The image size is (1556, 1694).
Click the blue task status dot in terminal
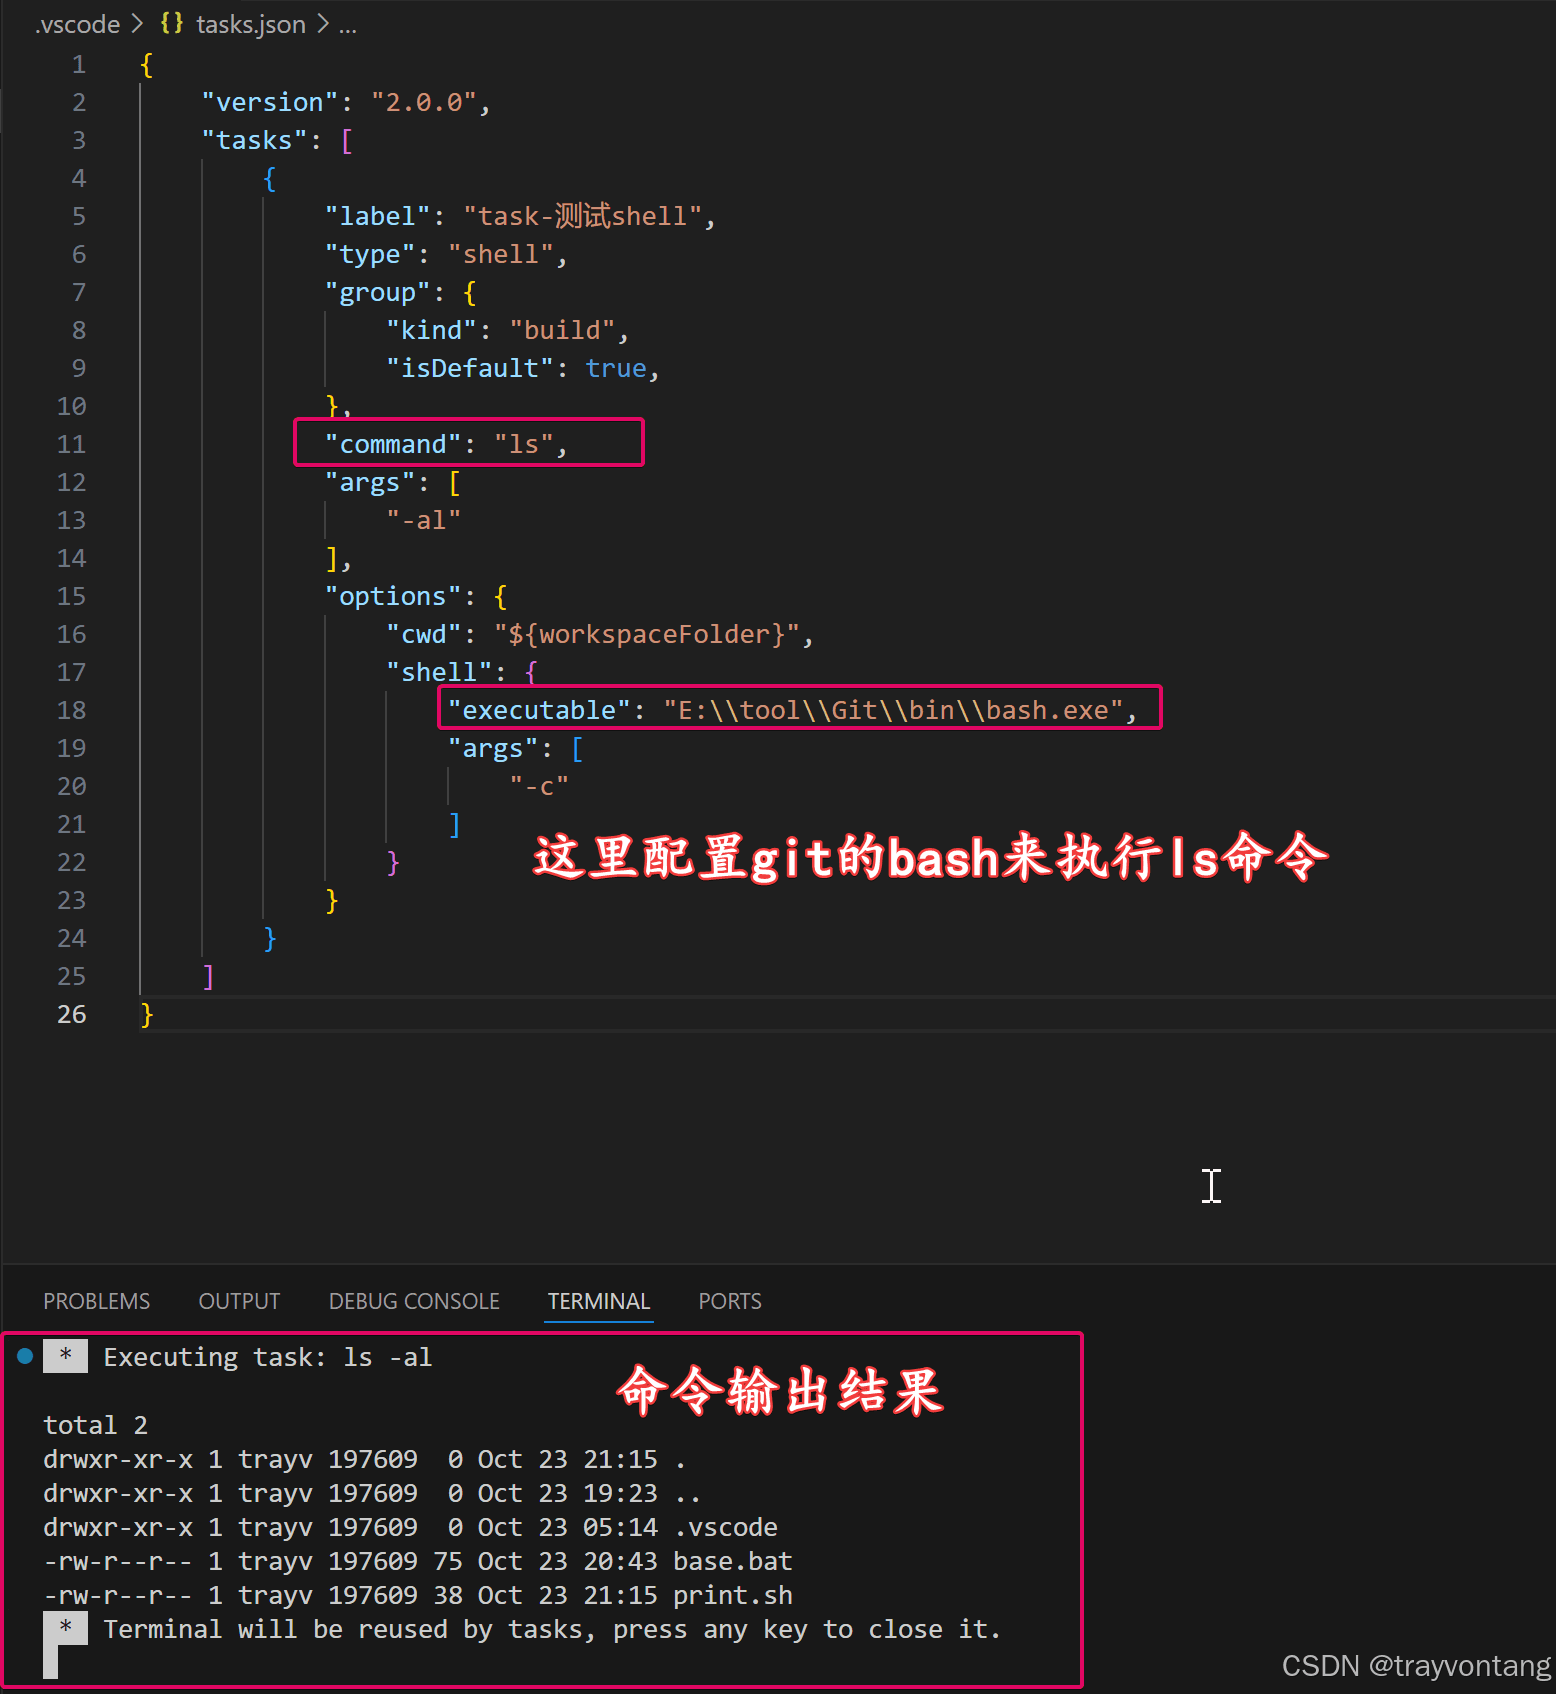25,1356
